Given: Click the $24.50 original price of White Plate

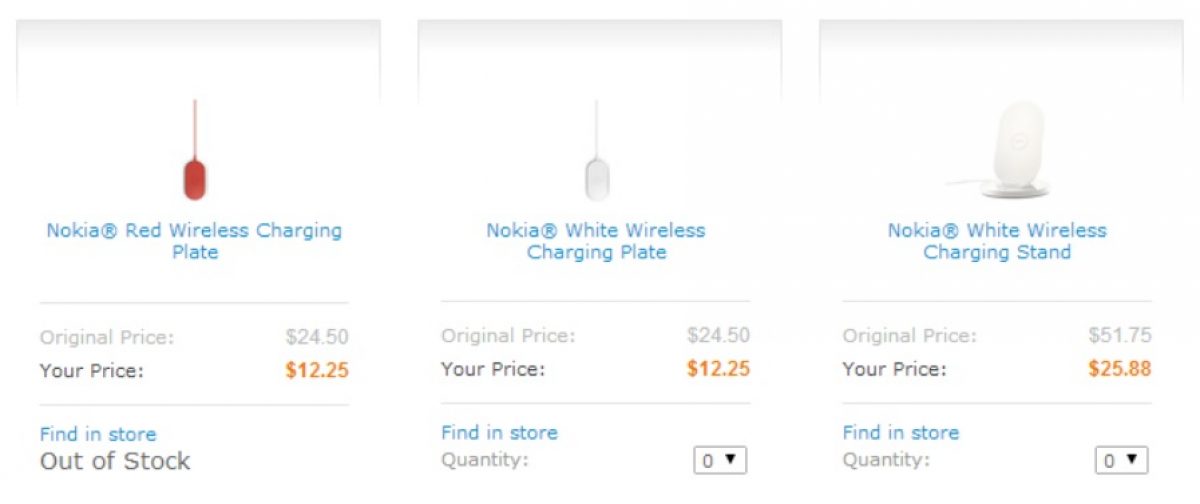Looking at the screenshot, I should tap(718, 336).
